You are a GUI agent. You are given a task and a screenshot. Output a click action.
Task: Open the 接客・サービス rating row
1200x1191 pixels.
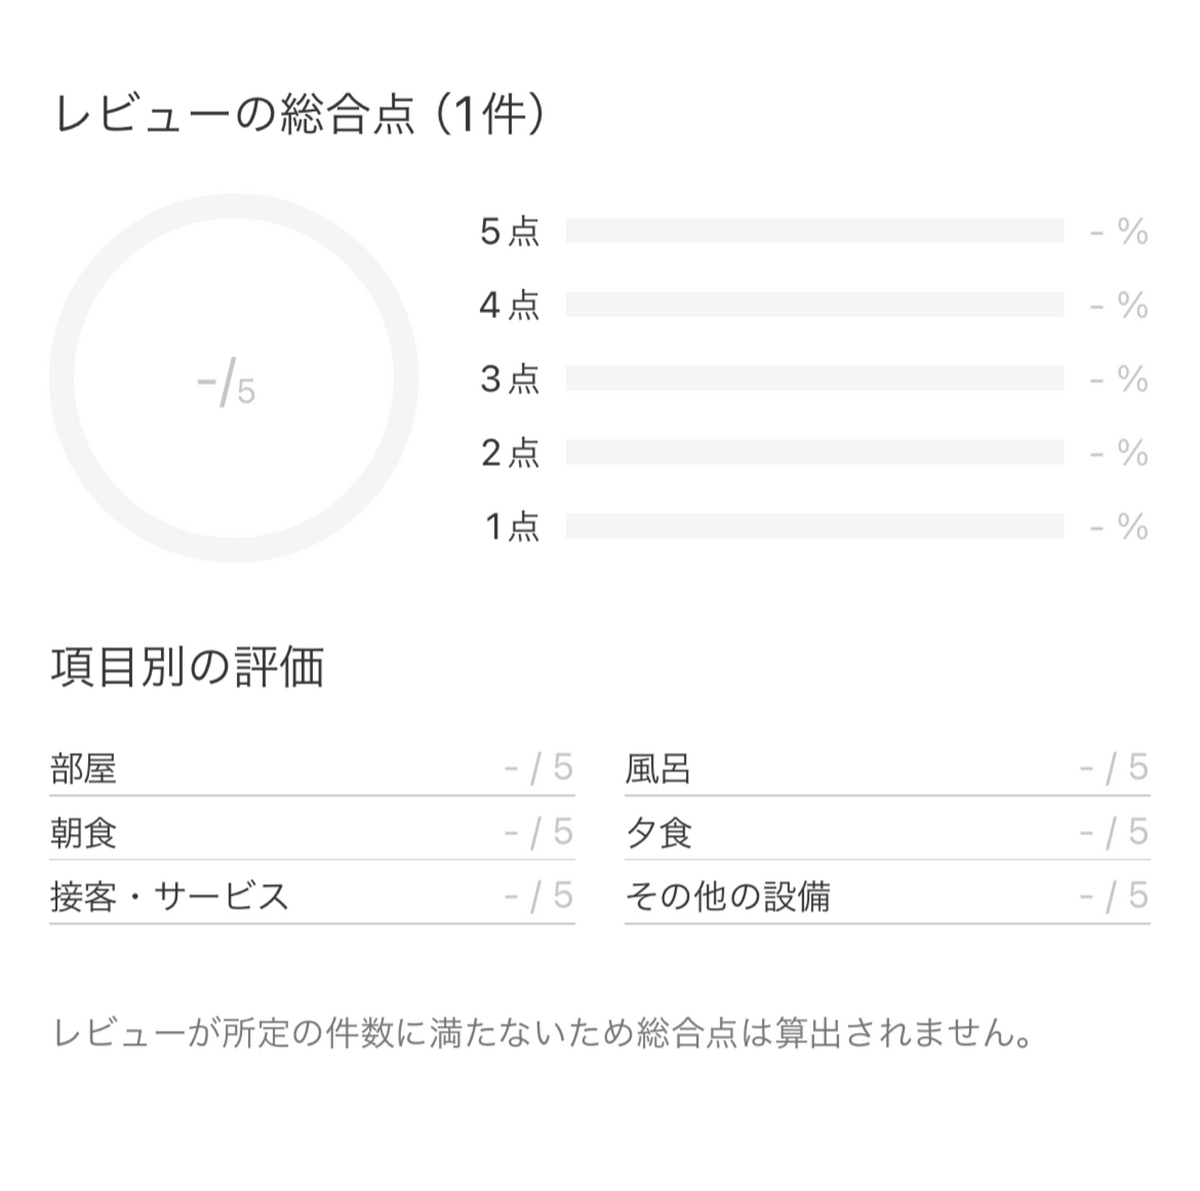pyautogui.click(x=312, y=896)
